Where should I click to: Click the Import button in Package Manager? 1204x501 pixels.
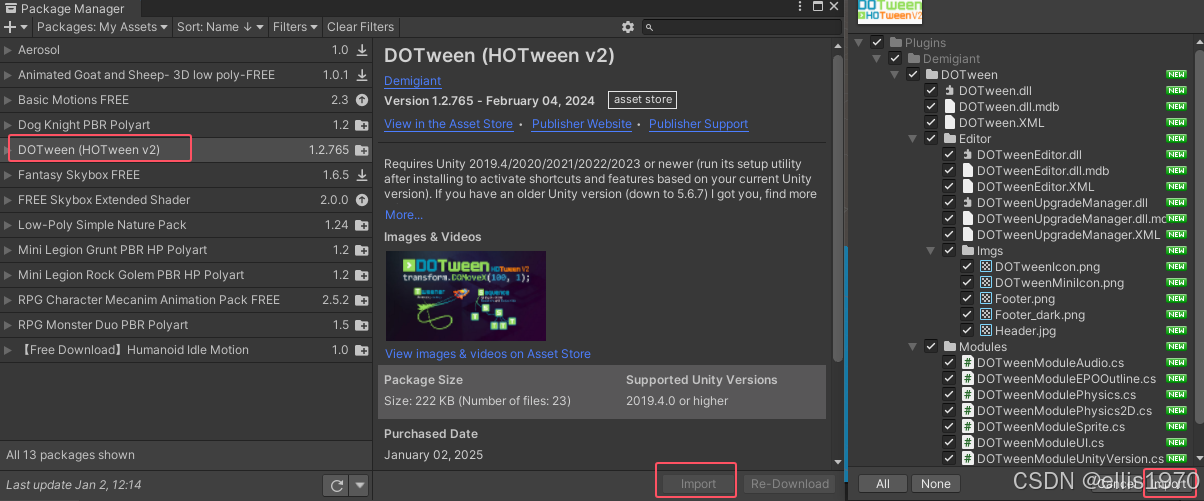tap(698, 484)
